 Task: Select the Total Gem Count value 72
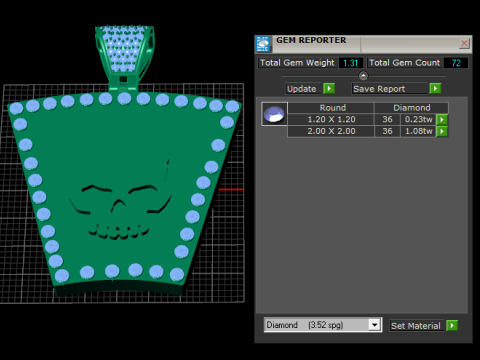point(456,63)
